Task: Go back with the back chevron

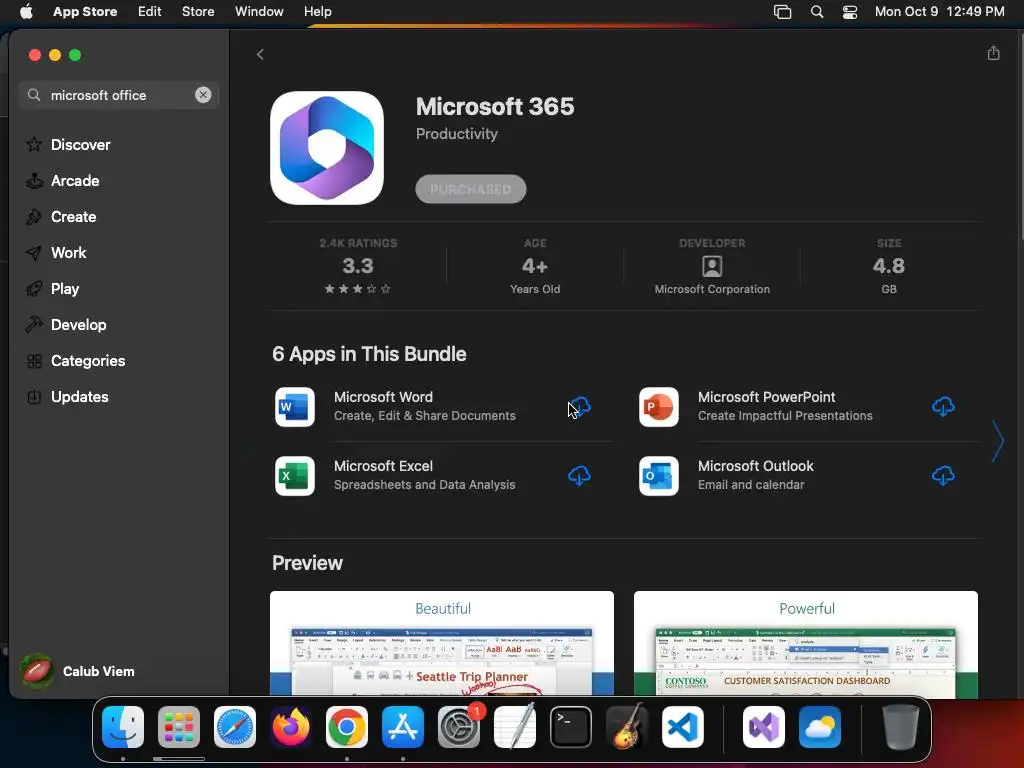Action: [260, 54]
